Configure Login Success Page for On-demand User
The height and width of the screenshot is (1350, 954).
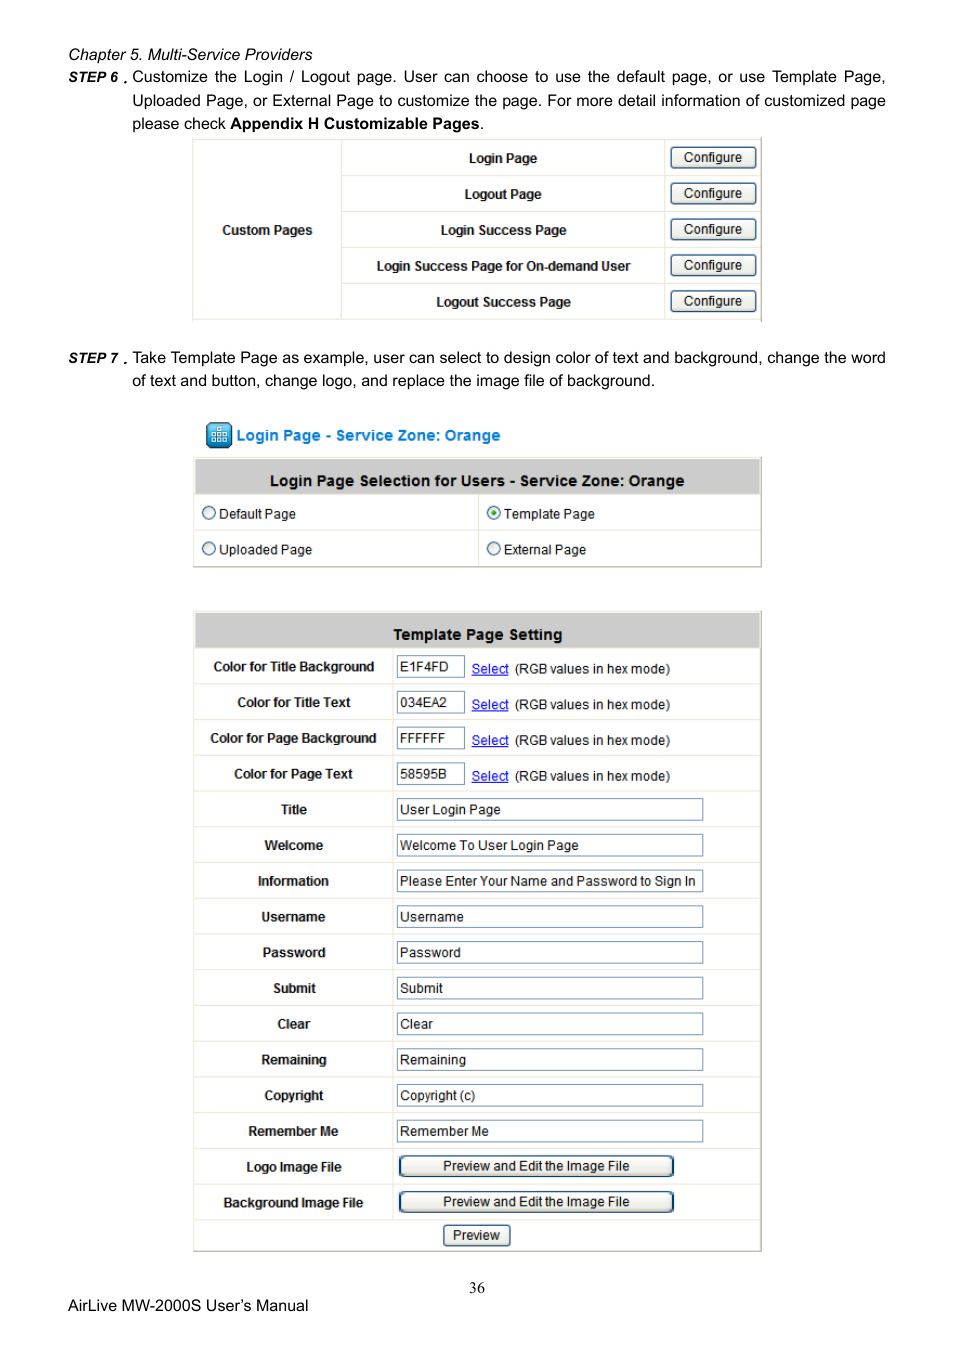click(x=713, y=266)
